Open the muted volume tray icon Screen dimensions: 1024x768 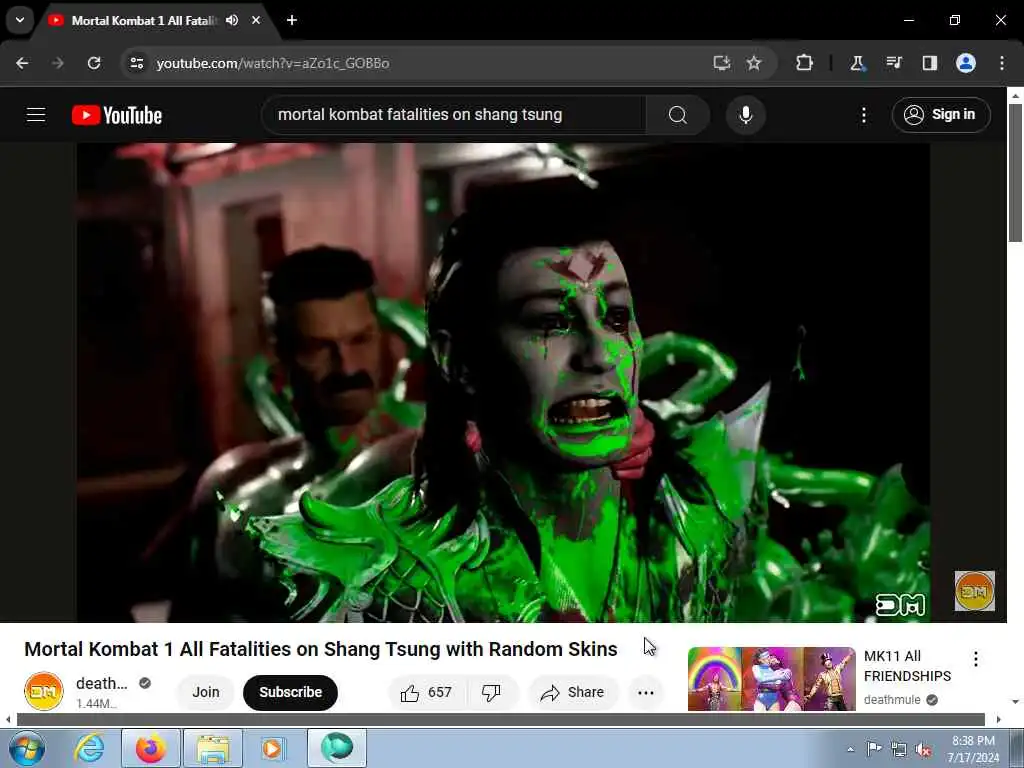(x=923, y=749)
